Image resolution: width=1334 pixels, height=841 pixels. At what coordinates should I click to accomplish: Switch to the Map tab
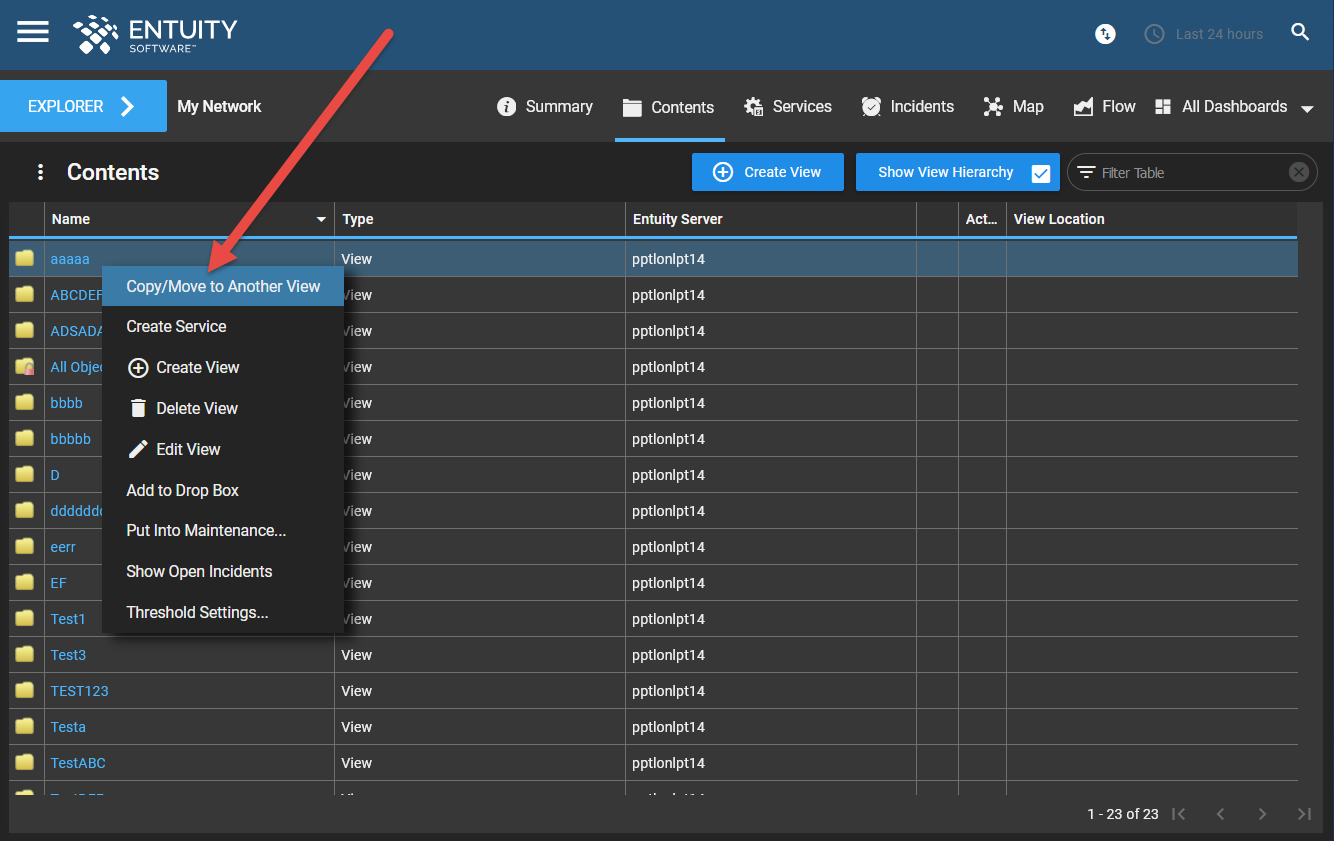pos(1013,107)
